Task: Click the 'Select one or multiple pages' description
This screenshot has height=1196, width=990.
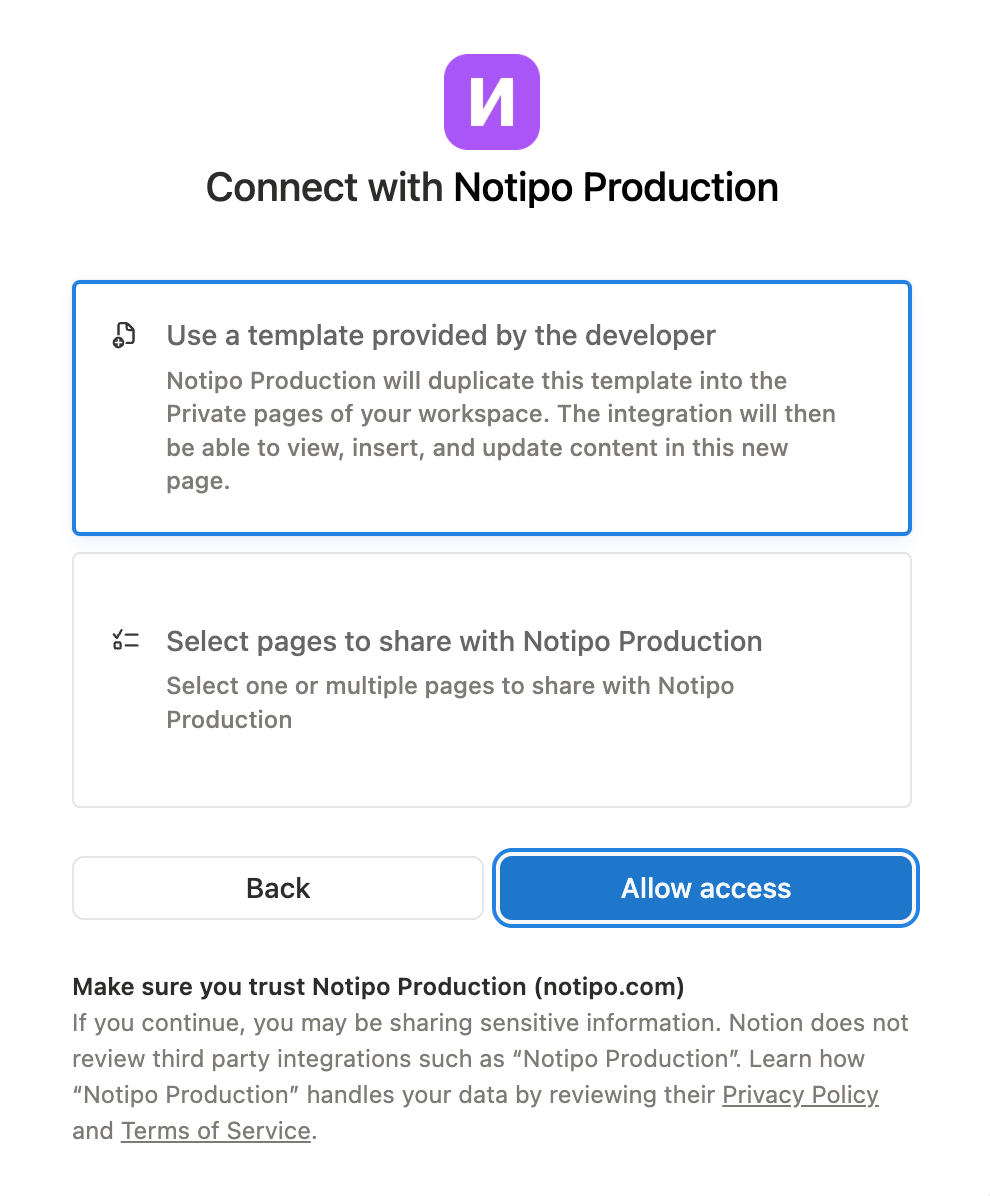Action: pyautogui.click(x=450, y=702)
